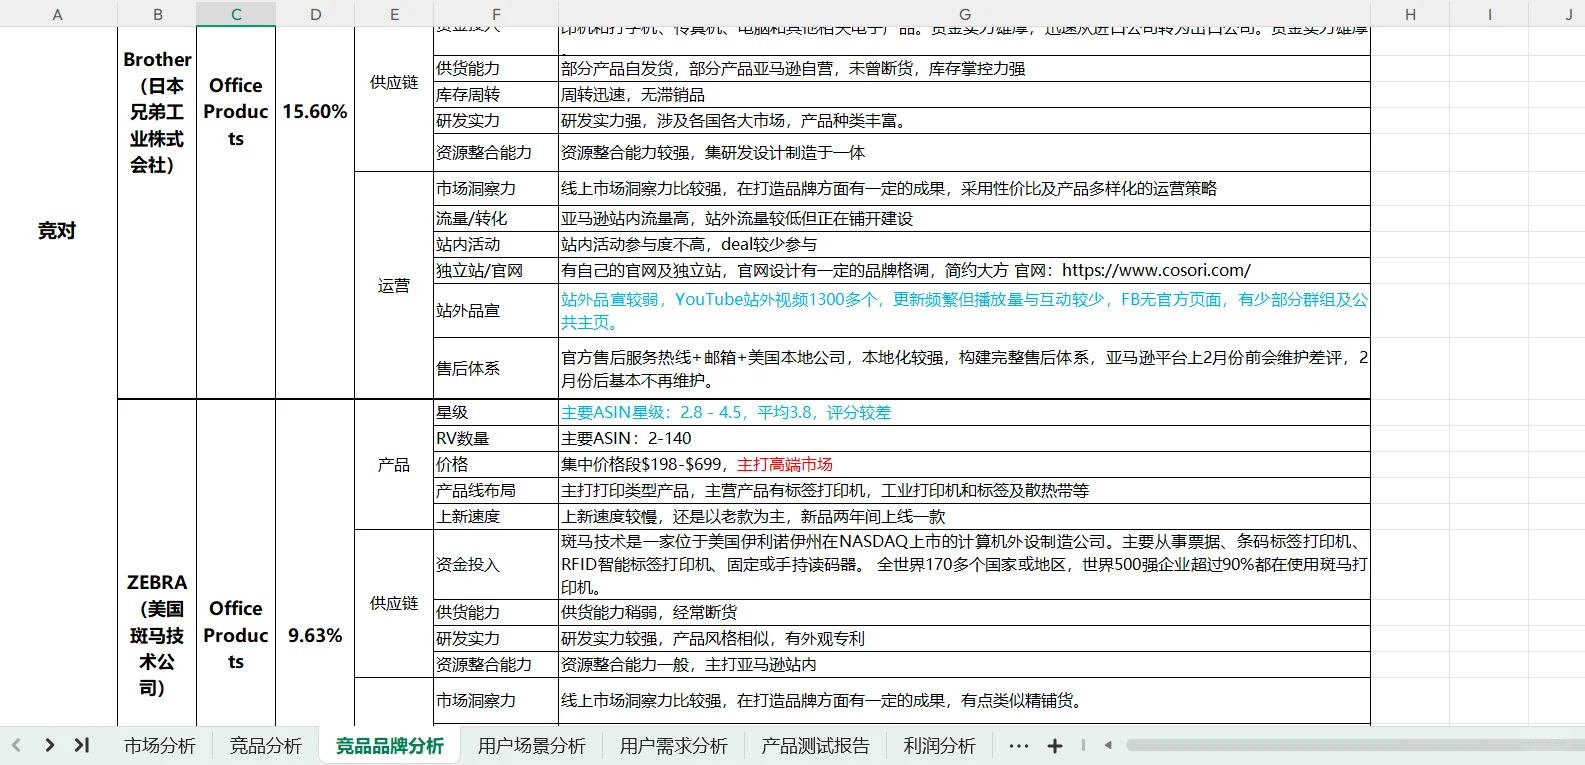Click the 产品线布局 cell
This screenshot has width=1585, height=765.
tap(496, 491)
